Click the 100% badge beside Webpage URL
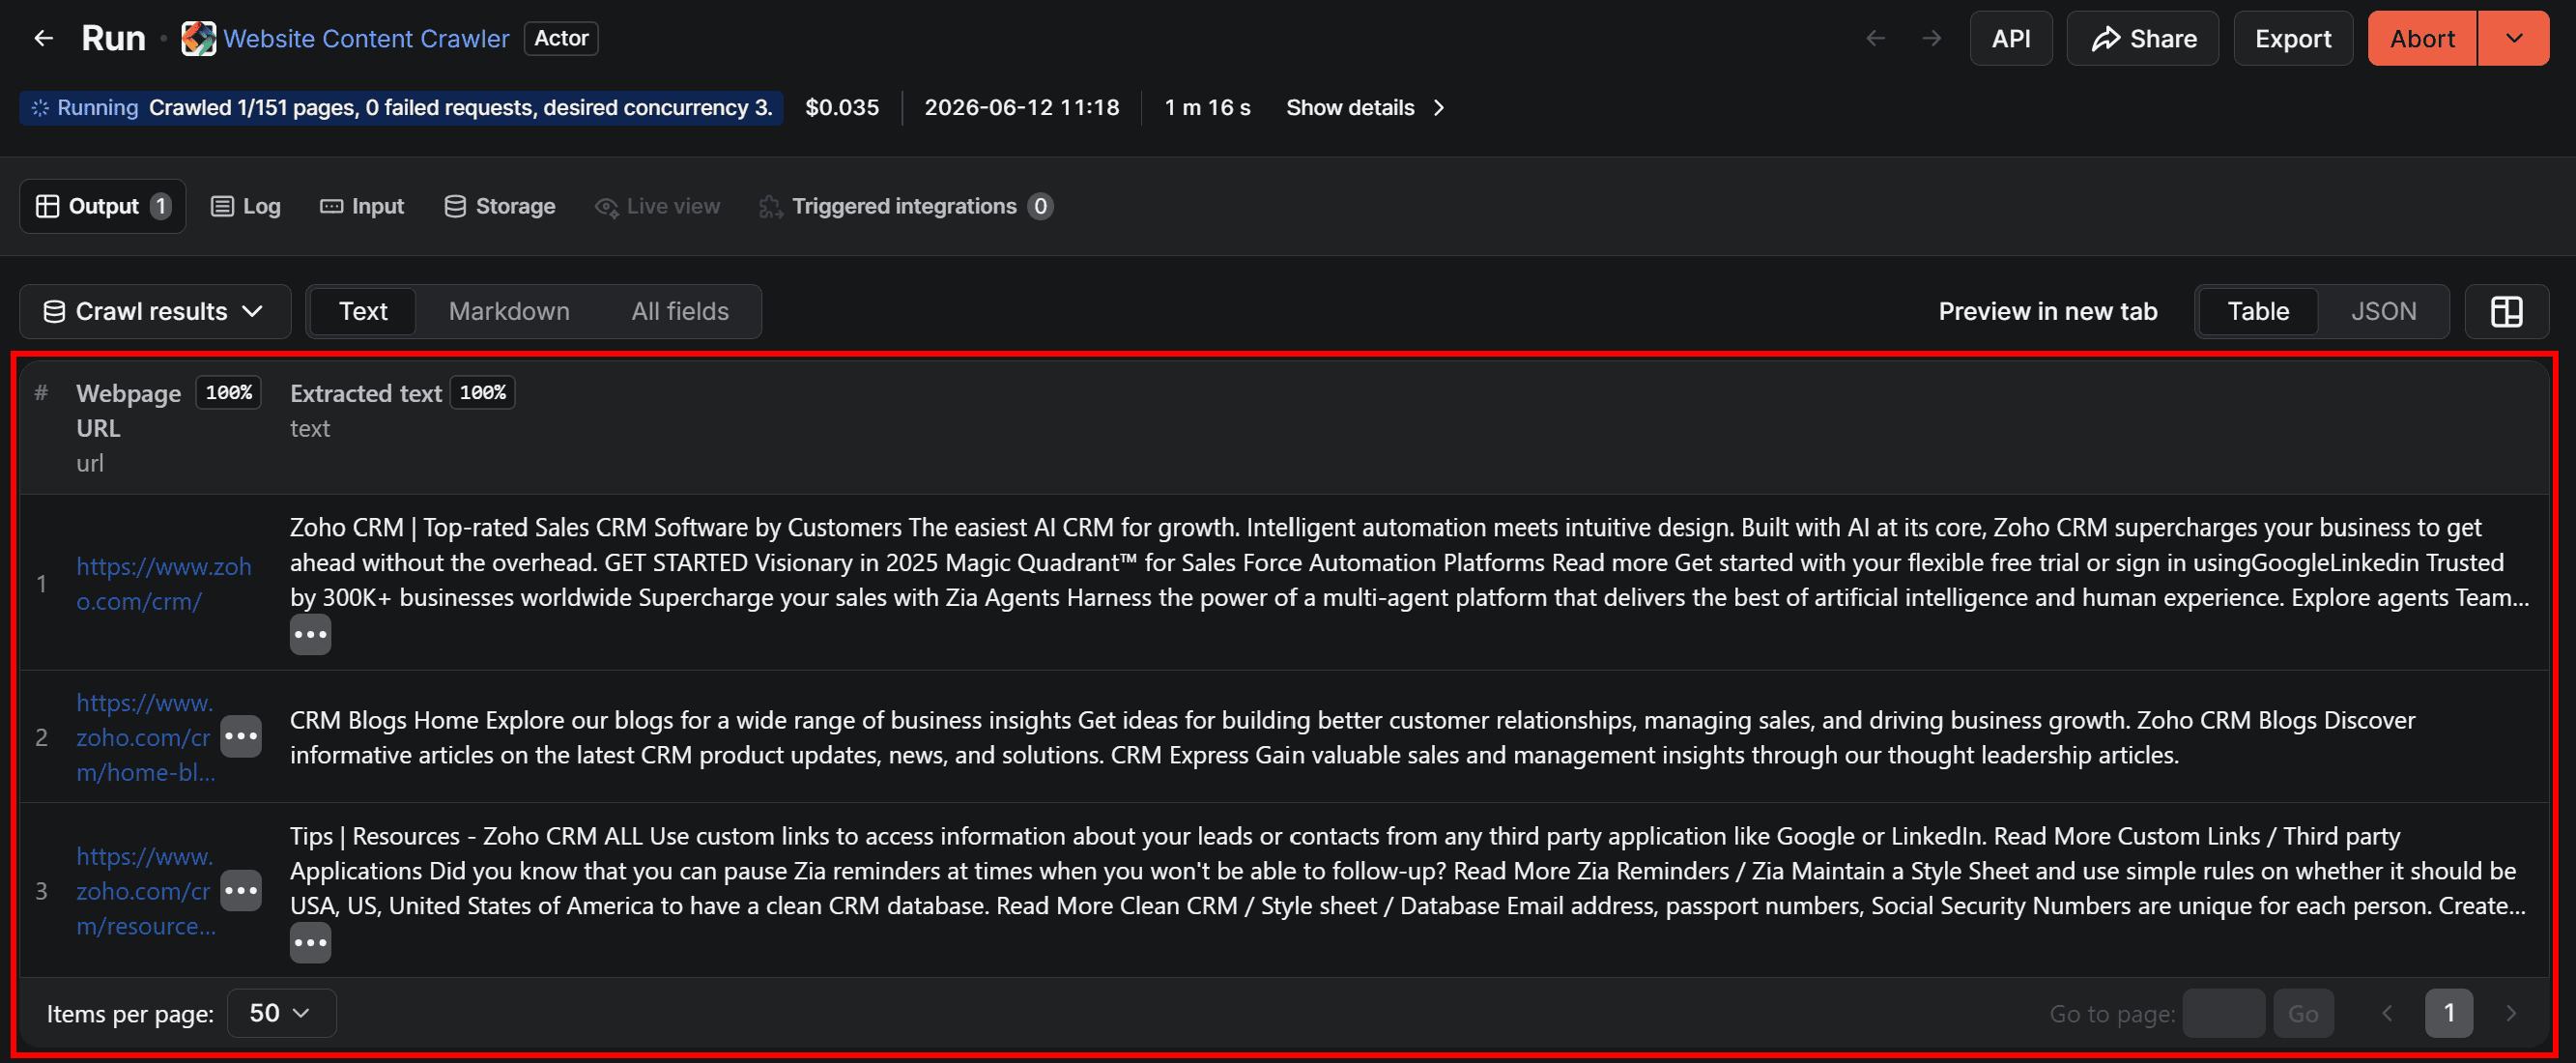The width and height of the screenshot is (2576, 1063). tap(228, 392)
